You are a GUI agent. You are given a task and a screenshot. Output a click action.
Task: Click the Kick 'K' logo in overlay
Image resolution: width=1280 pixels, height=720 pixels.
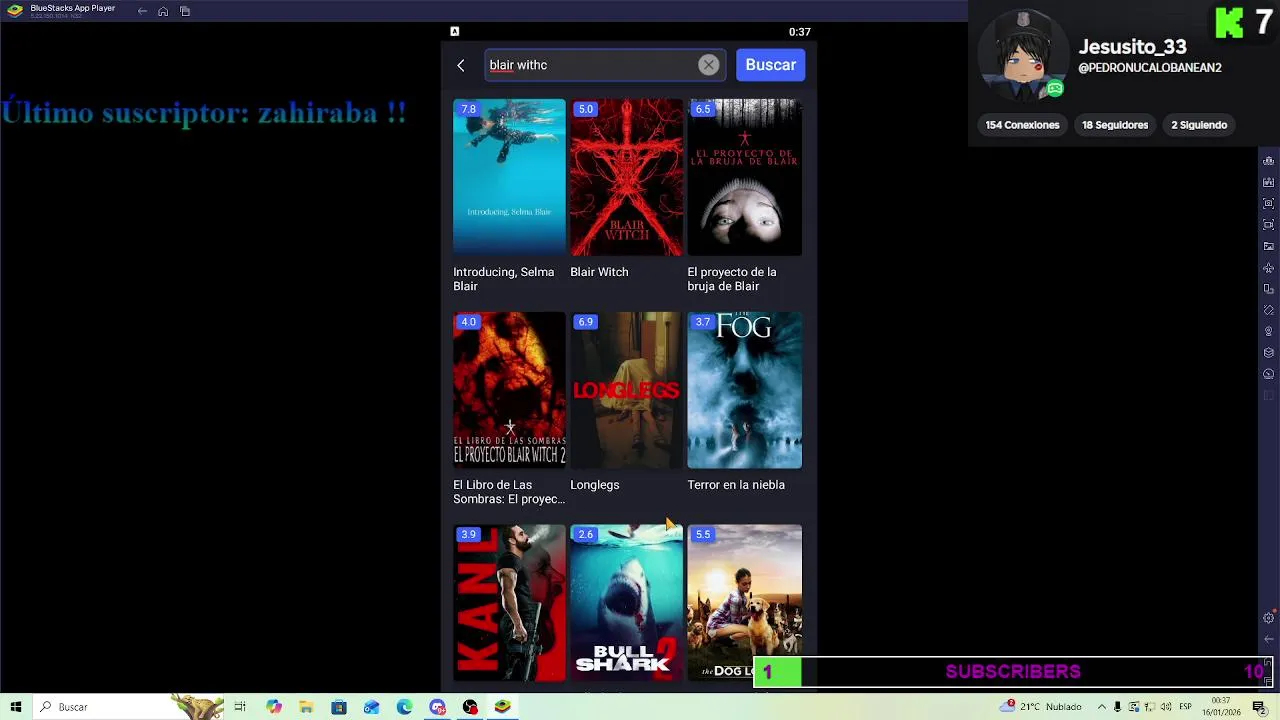pyautogui.click(x=1229, y=22)
